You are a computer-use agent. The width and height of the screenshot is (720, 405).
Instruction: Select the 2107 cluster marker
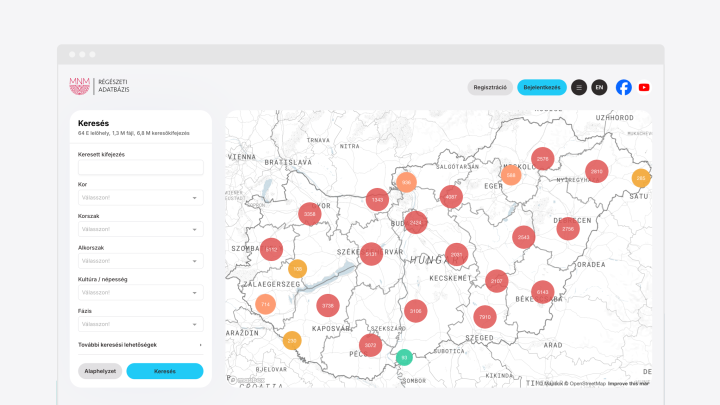496,281
